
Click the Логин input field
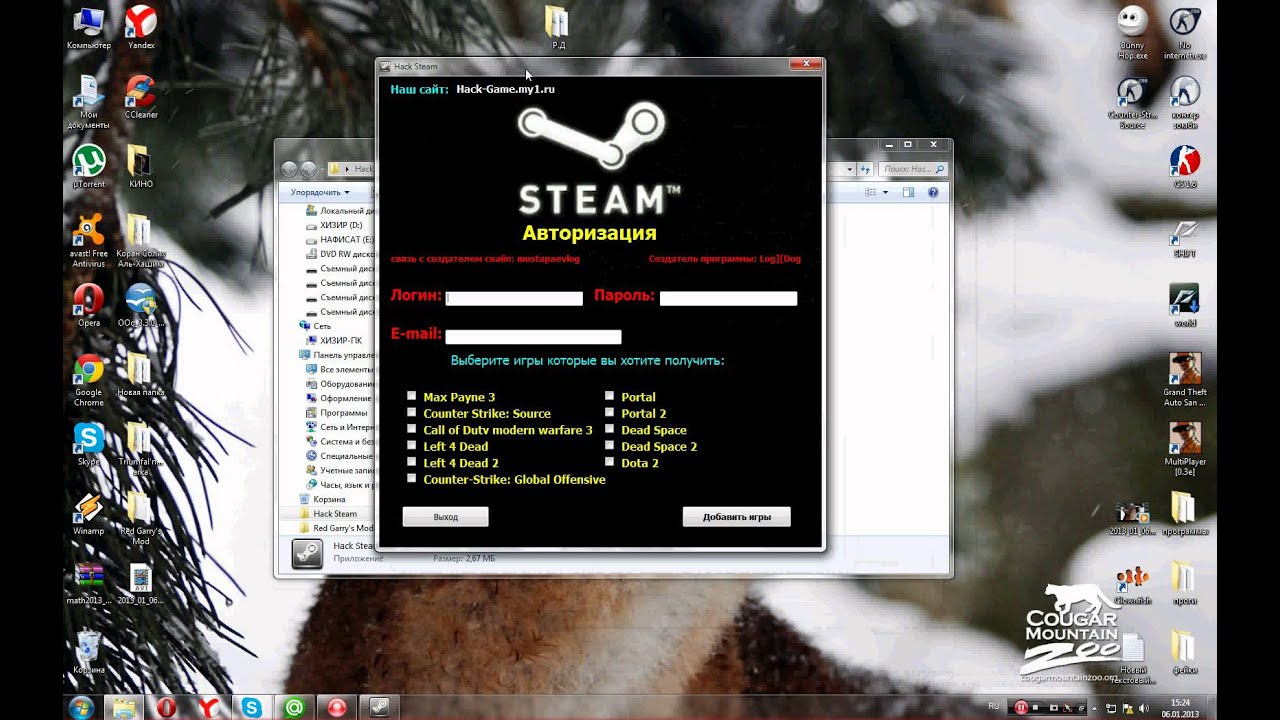click(x=514, y=298)
